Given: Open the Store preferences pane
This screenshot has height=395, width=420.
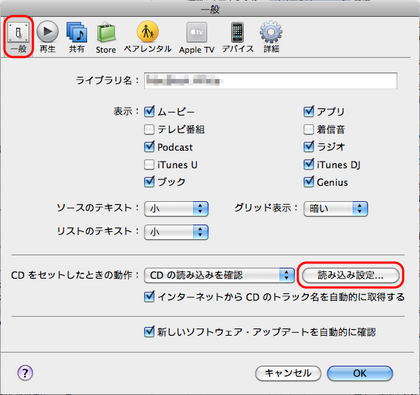Looking at the screenshot, I should coord(106,37).
